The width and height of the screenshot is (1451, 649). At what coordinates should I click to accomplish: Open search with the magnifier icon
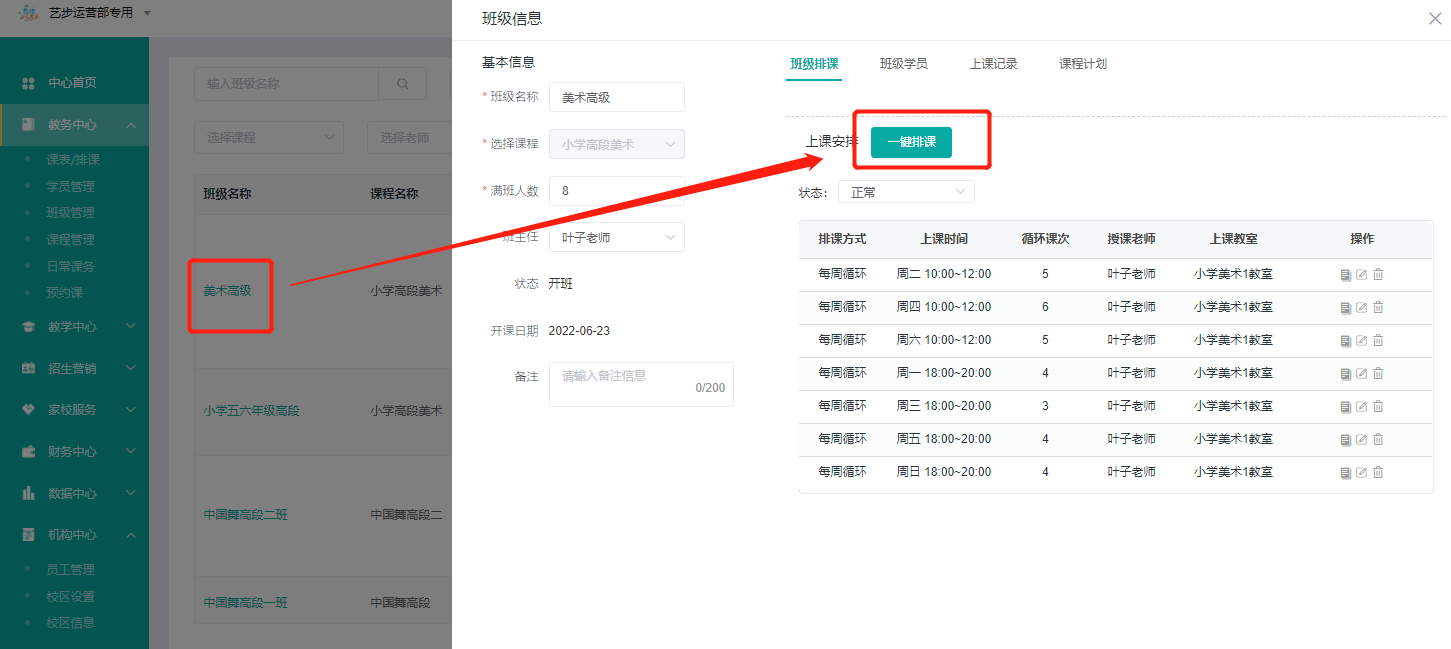pyautogui.click(x=402, y=84)
